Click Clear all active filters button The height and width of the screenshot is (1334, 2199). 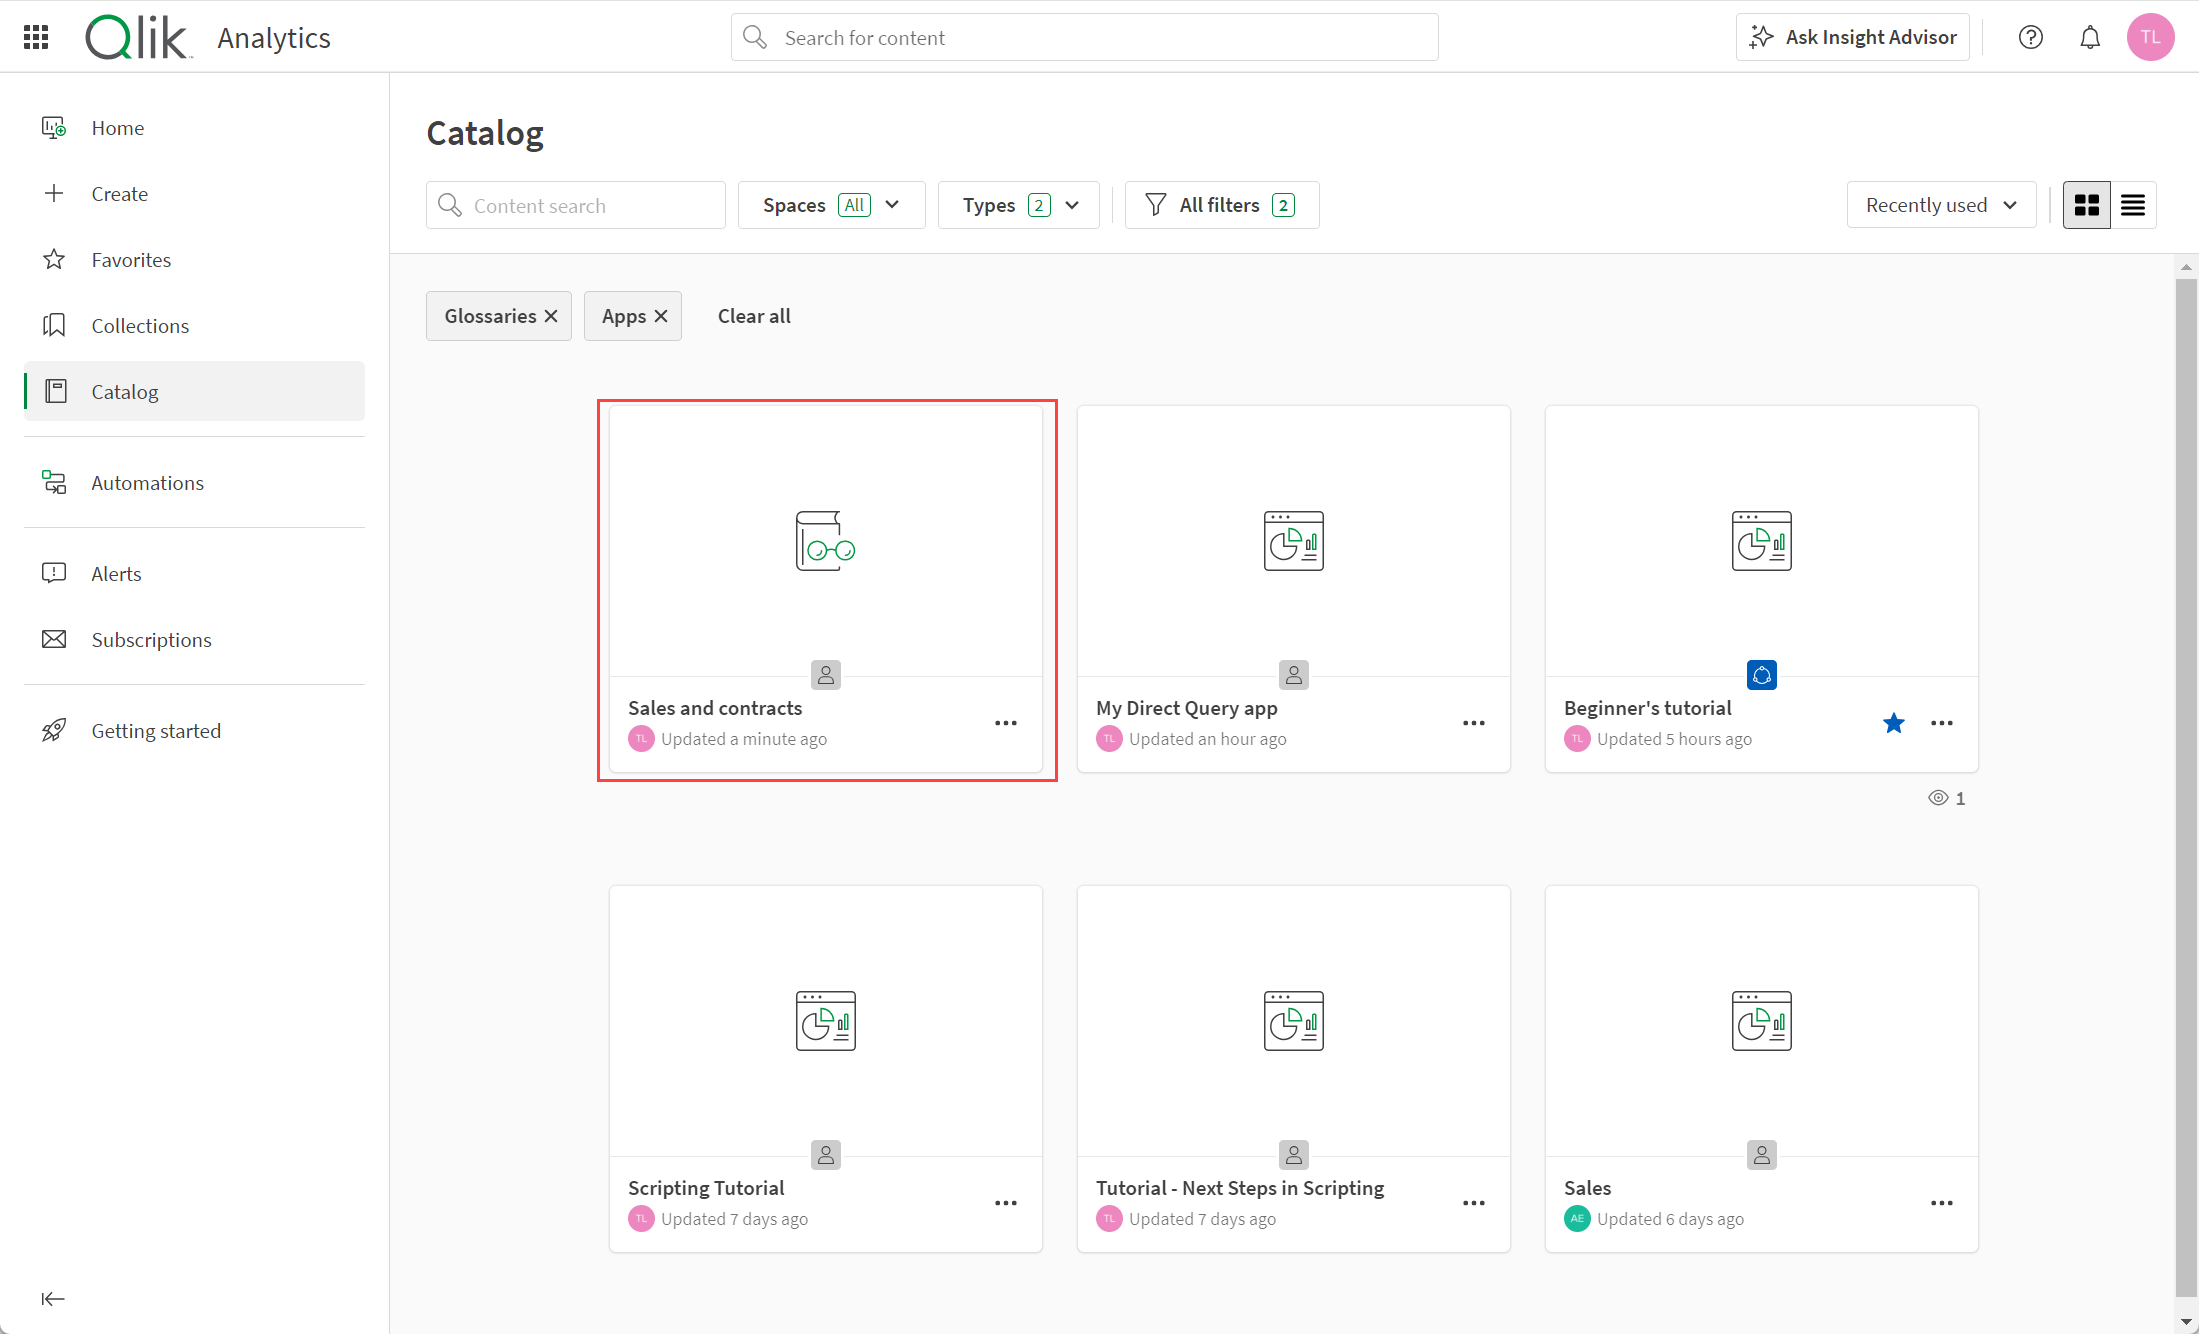[754, 316]
